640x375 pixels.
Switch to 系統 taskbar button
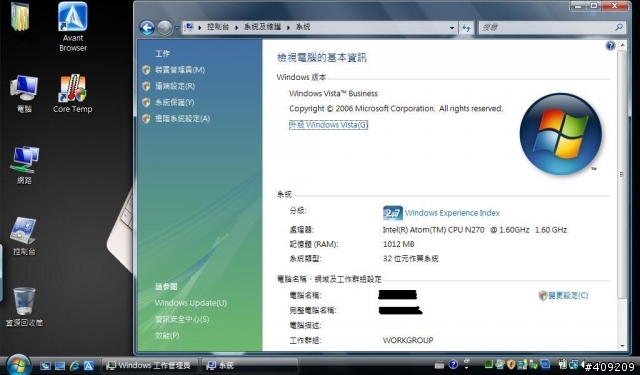[x=250, y=365]
